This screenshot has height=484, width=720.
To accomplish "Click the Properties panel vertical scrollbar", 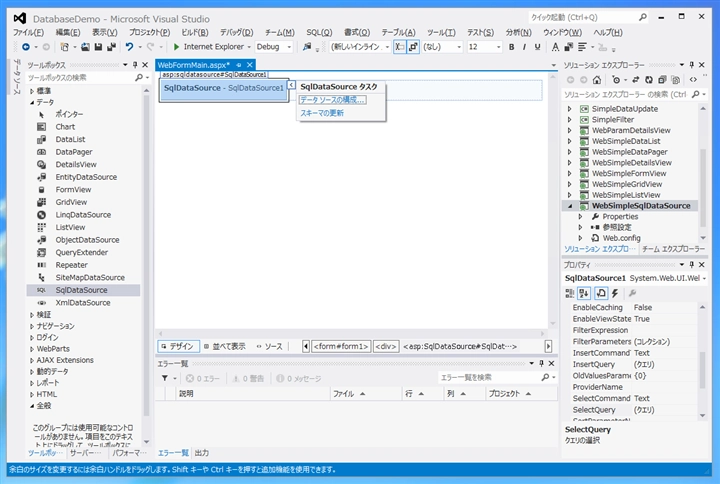I will click(x=703, y=361).
